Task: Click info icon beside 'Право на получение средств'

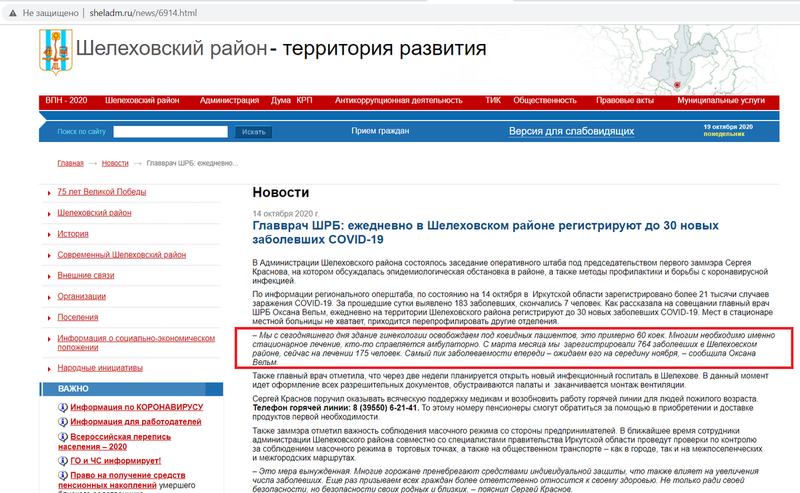Action: (x=63, y=476)
